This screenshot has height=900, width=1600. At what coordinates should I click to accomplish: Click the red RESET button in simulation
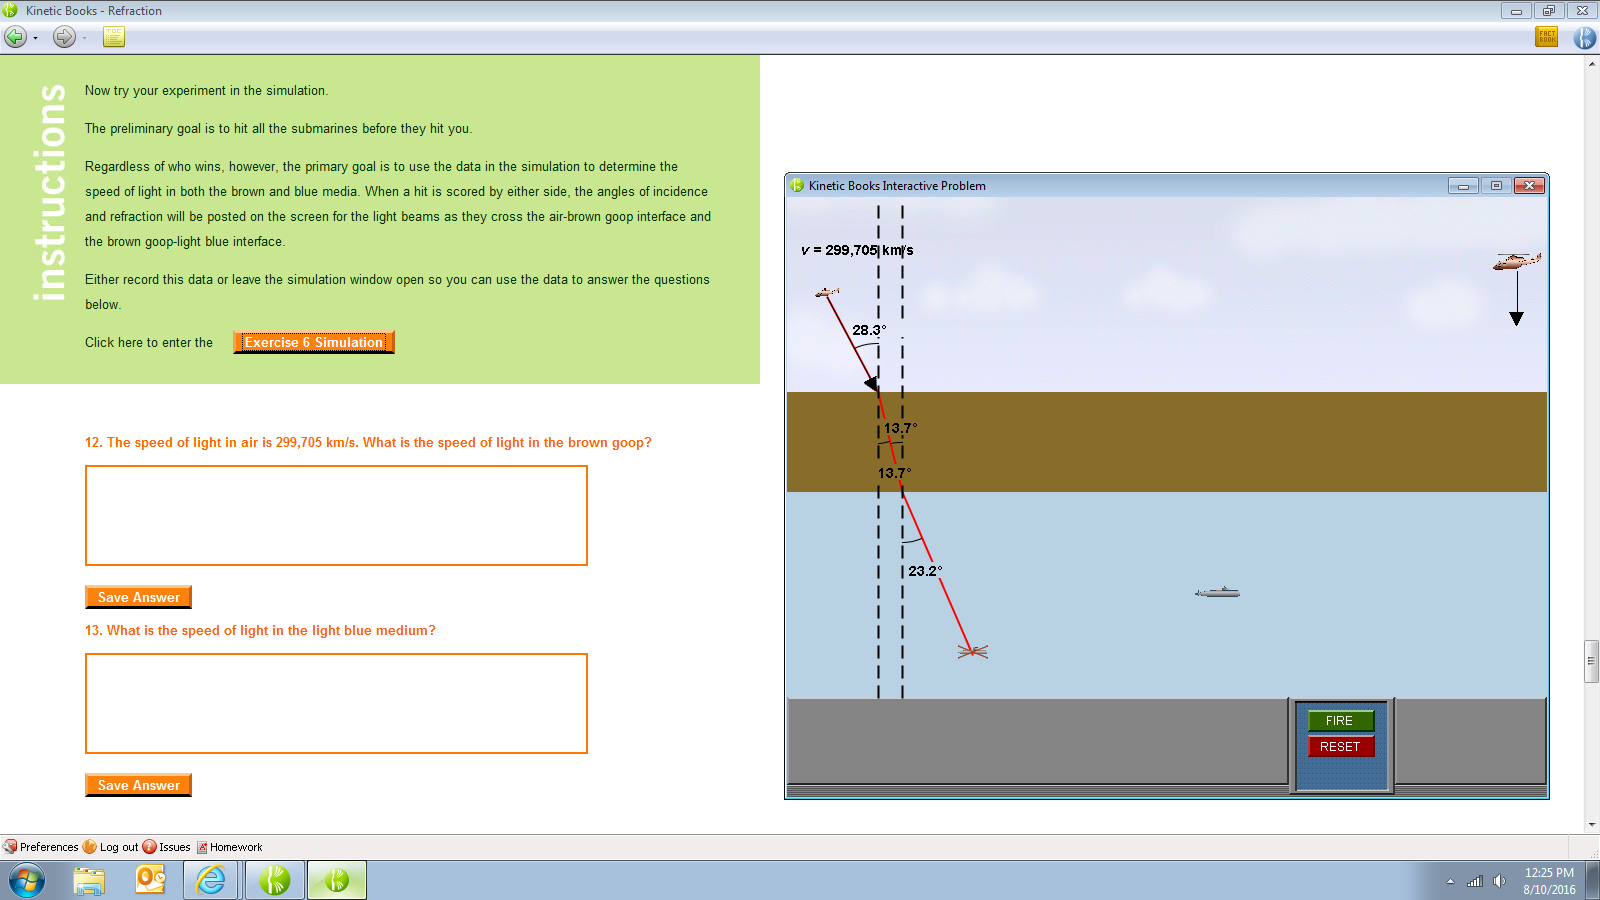coord(1340,746)
